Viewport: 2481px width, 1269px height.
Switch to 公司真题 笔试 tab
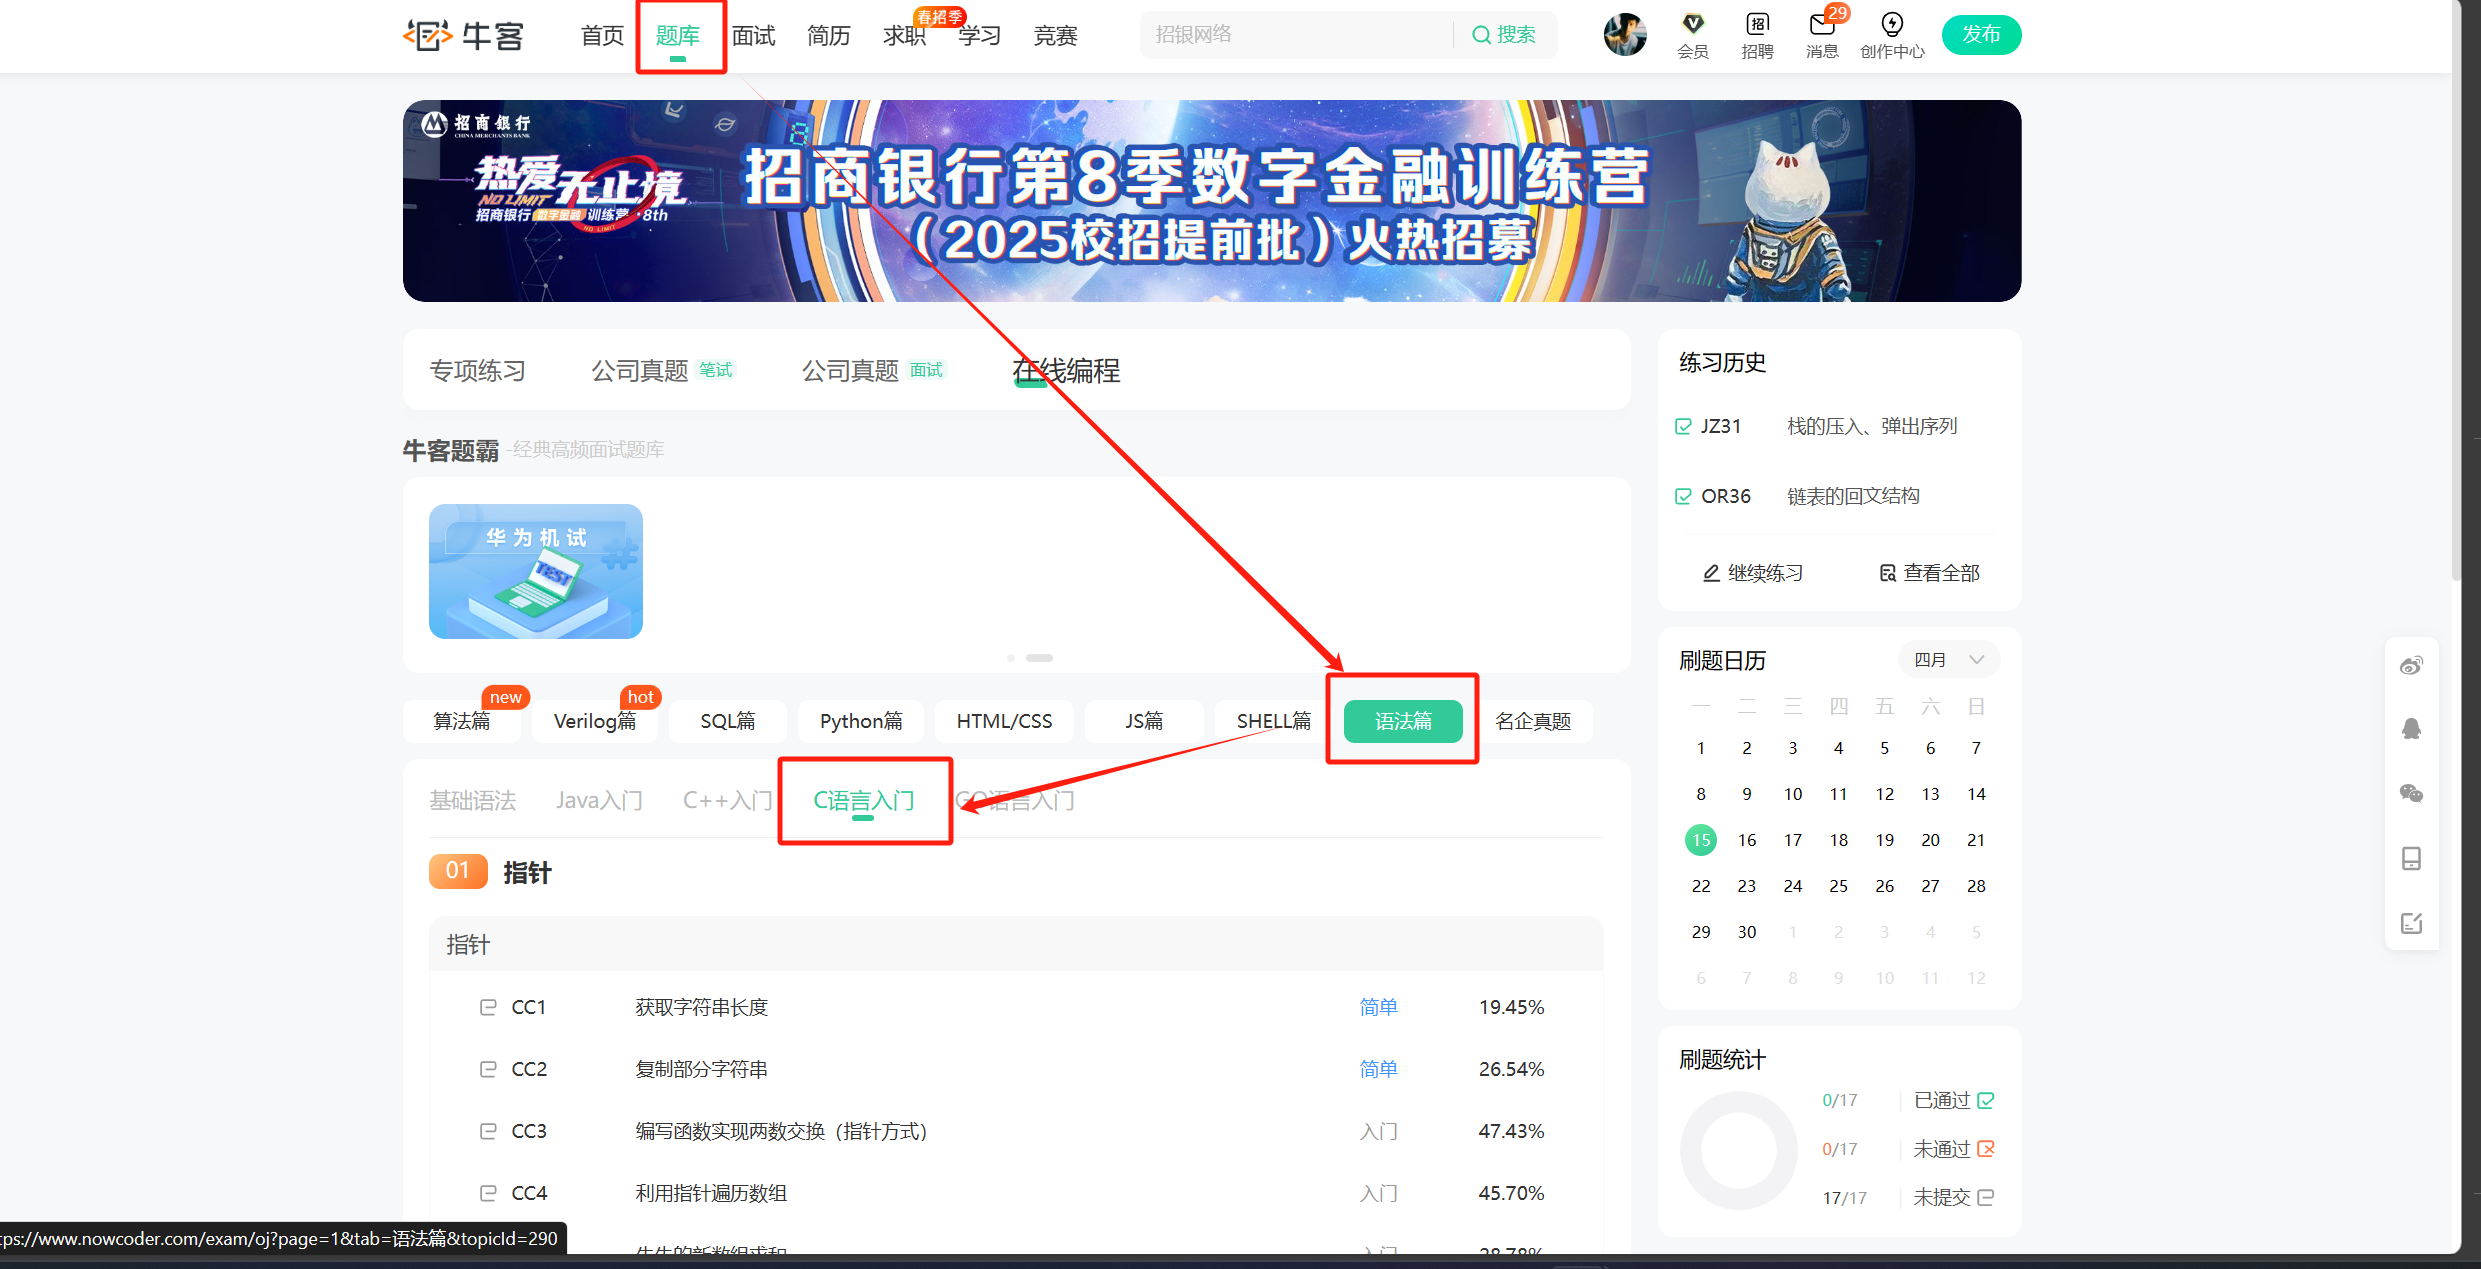click(663, 371)
